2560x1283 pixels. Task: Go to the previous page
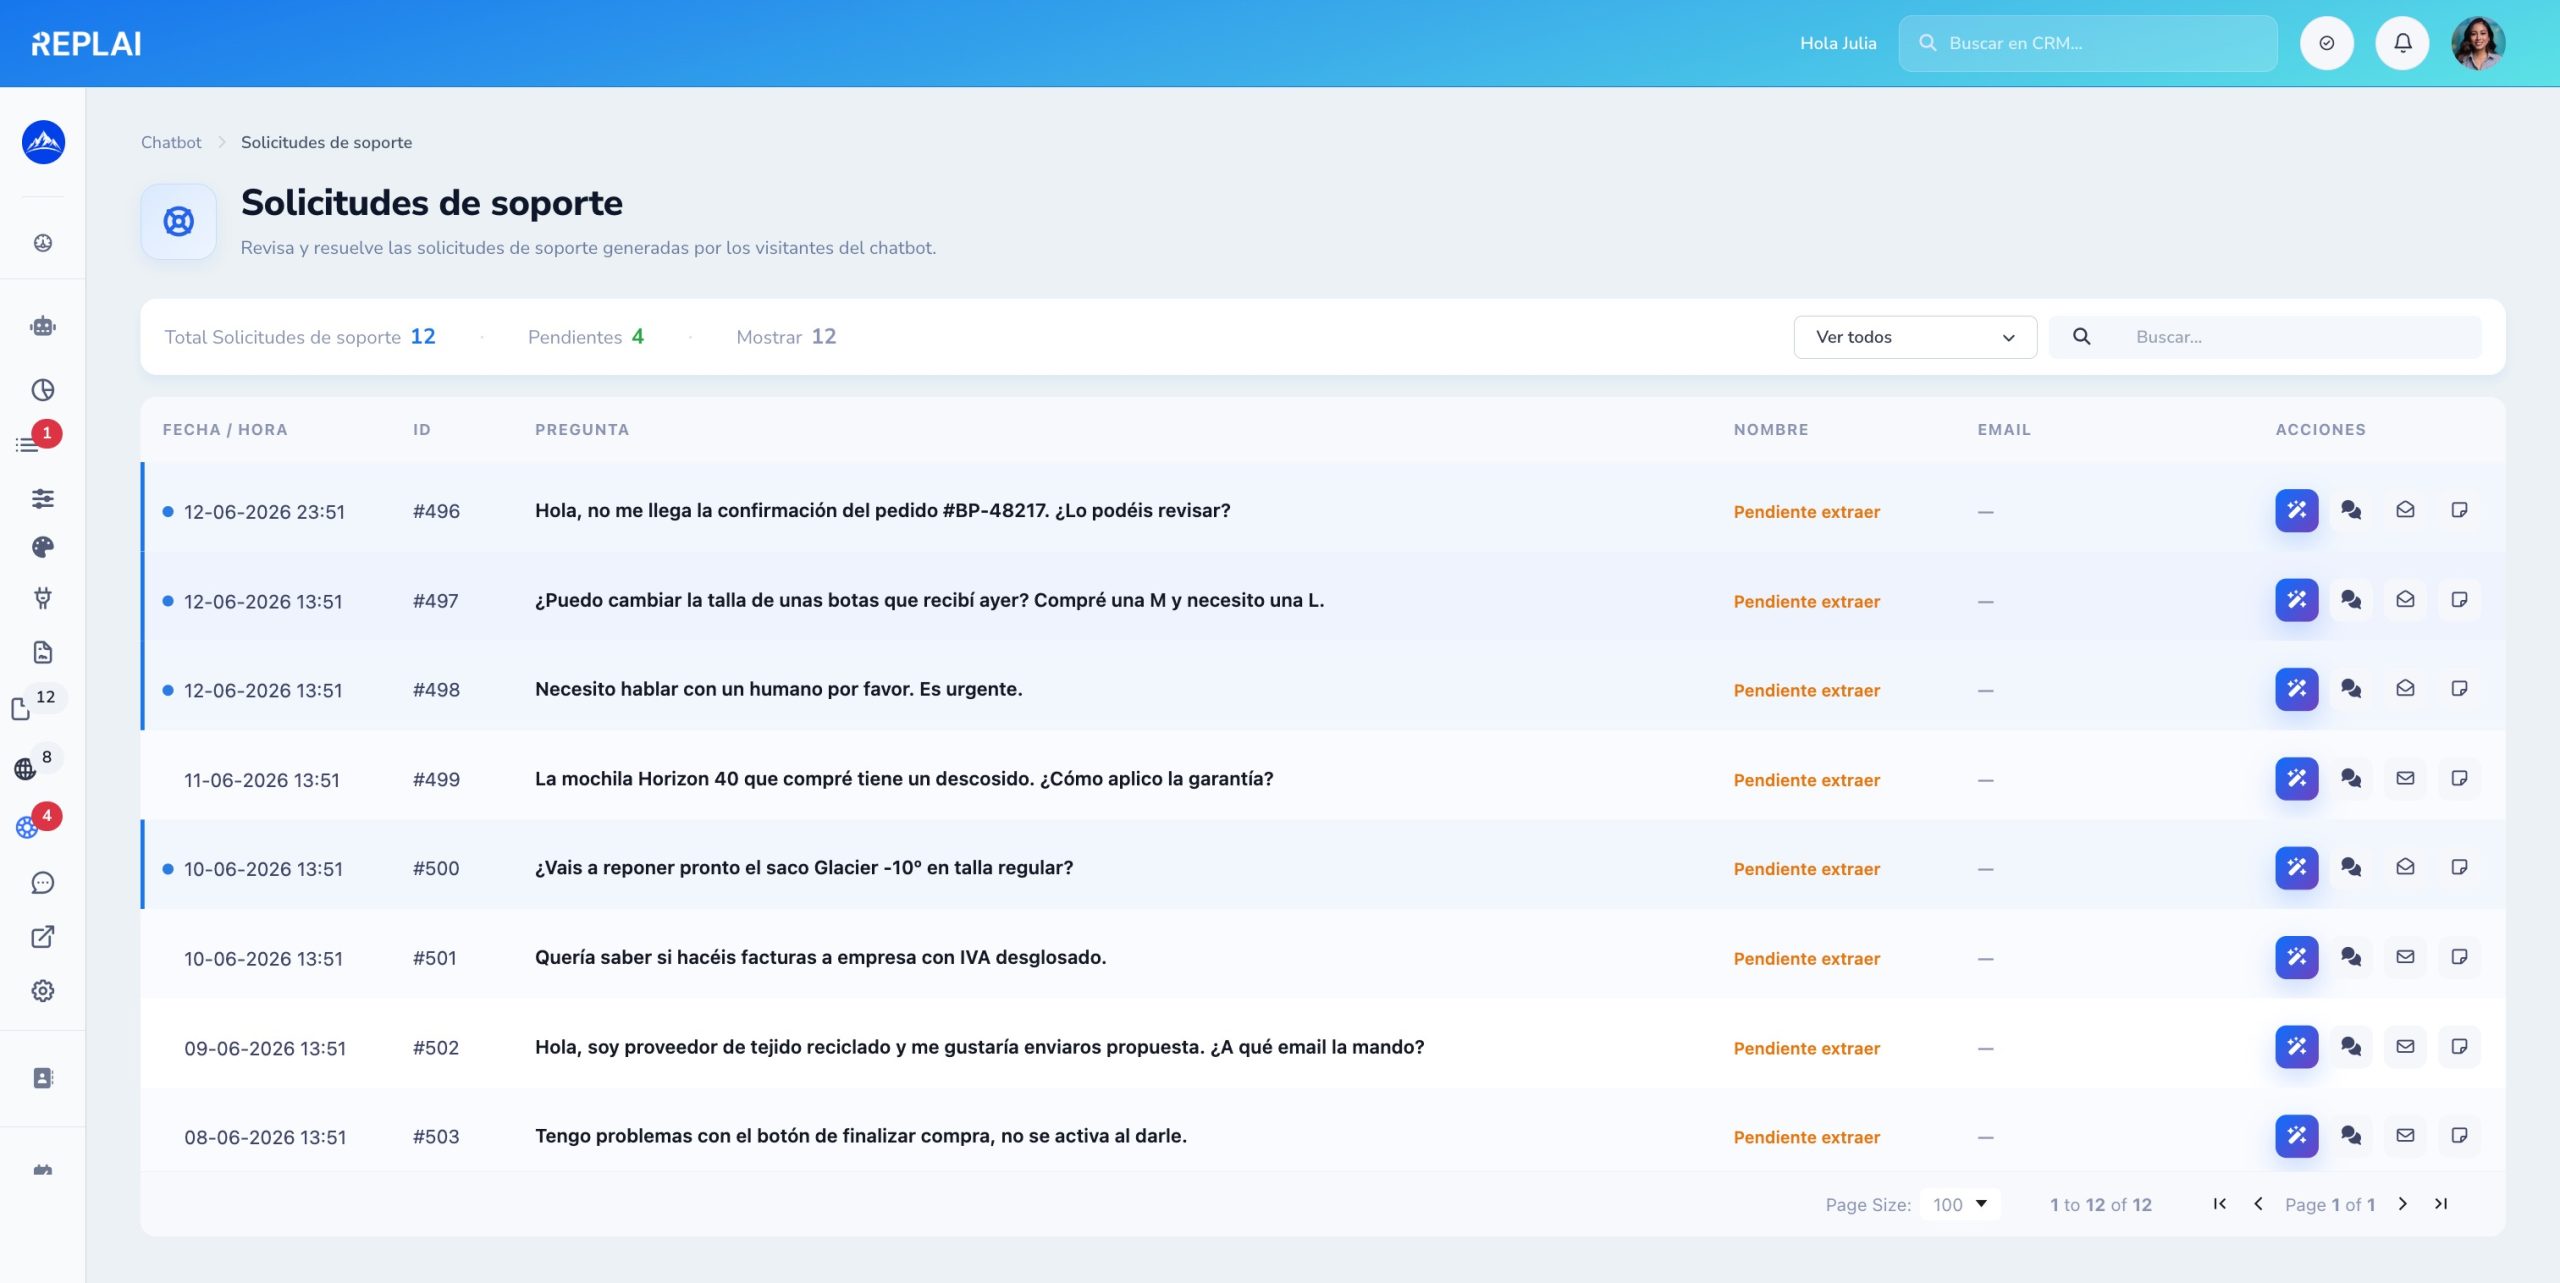pos(2258,1204)
